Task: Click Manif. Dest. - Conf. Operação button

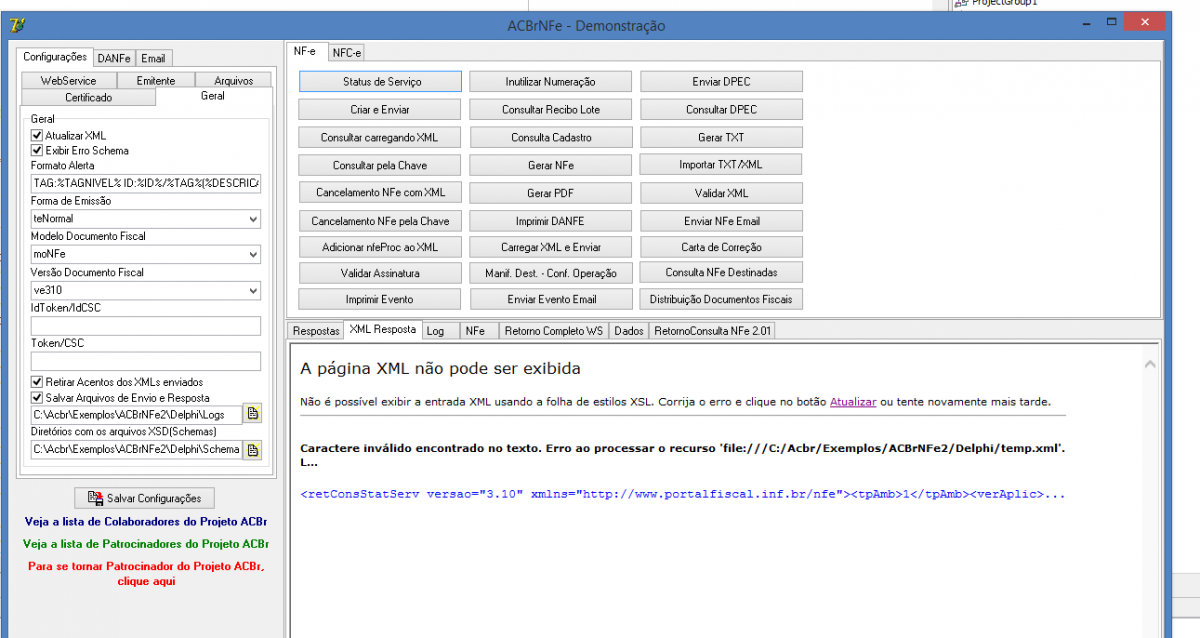Action: point(551,272)
